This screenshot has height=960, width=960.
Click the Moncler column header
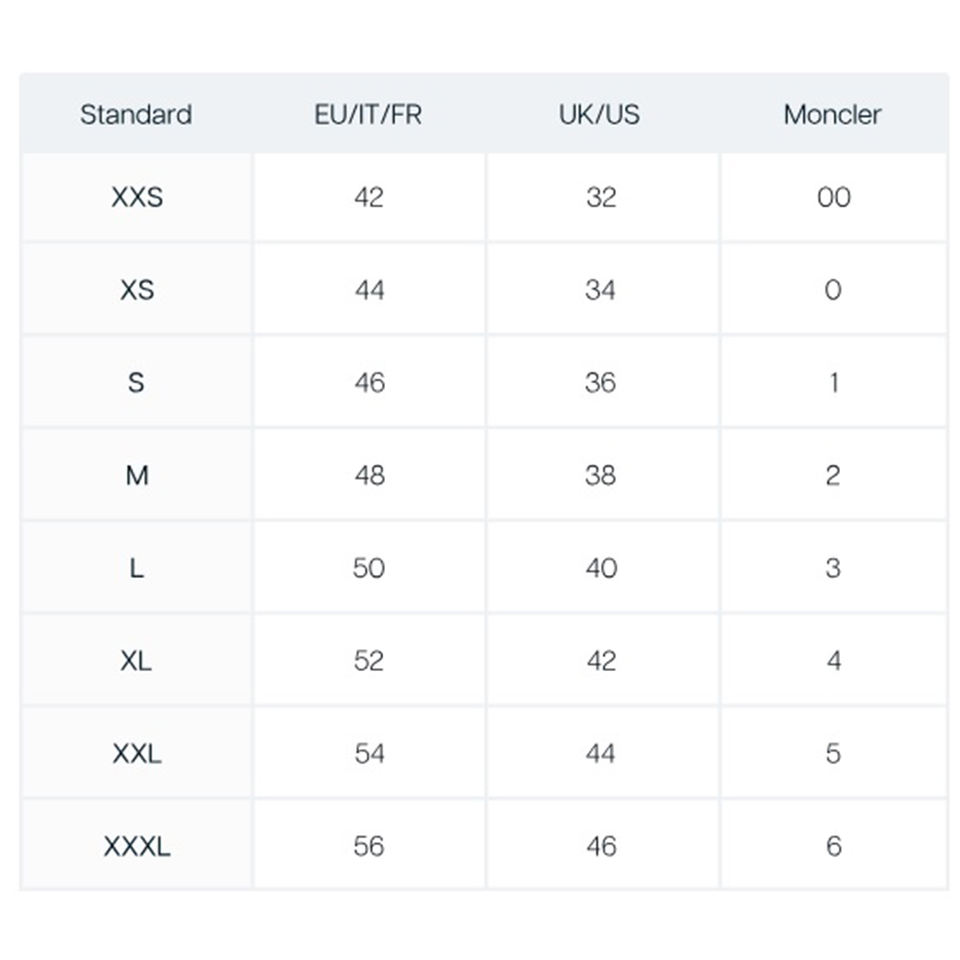coord(832,114)
